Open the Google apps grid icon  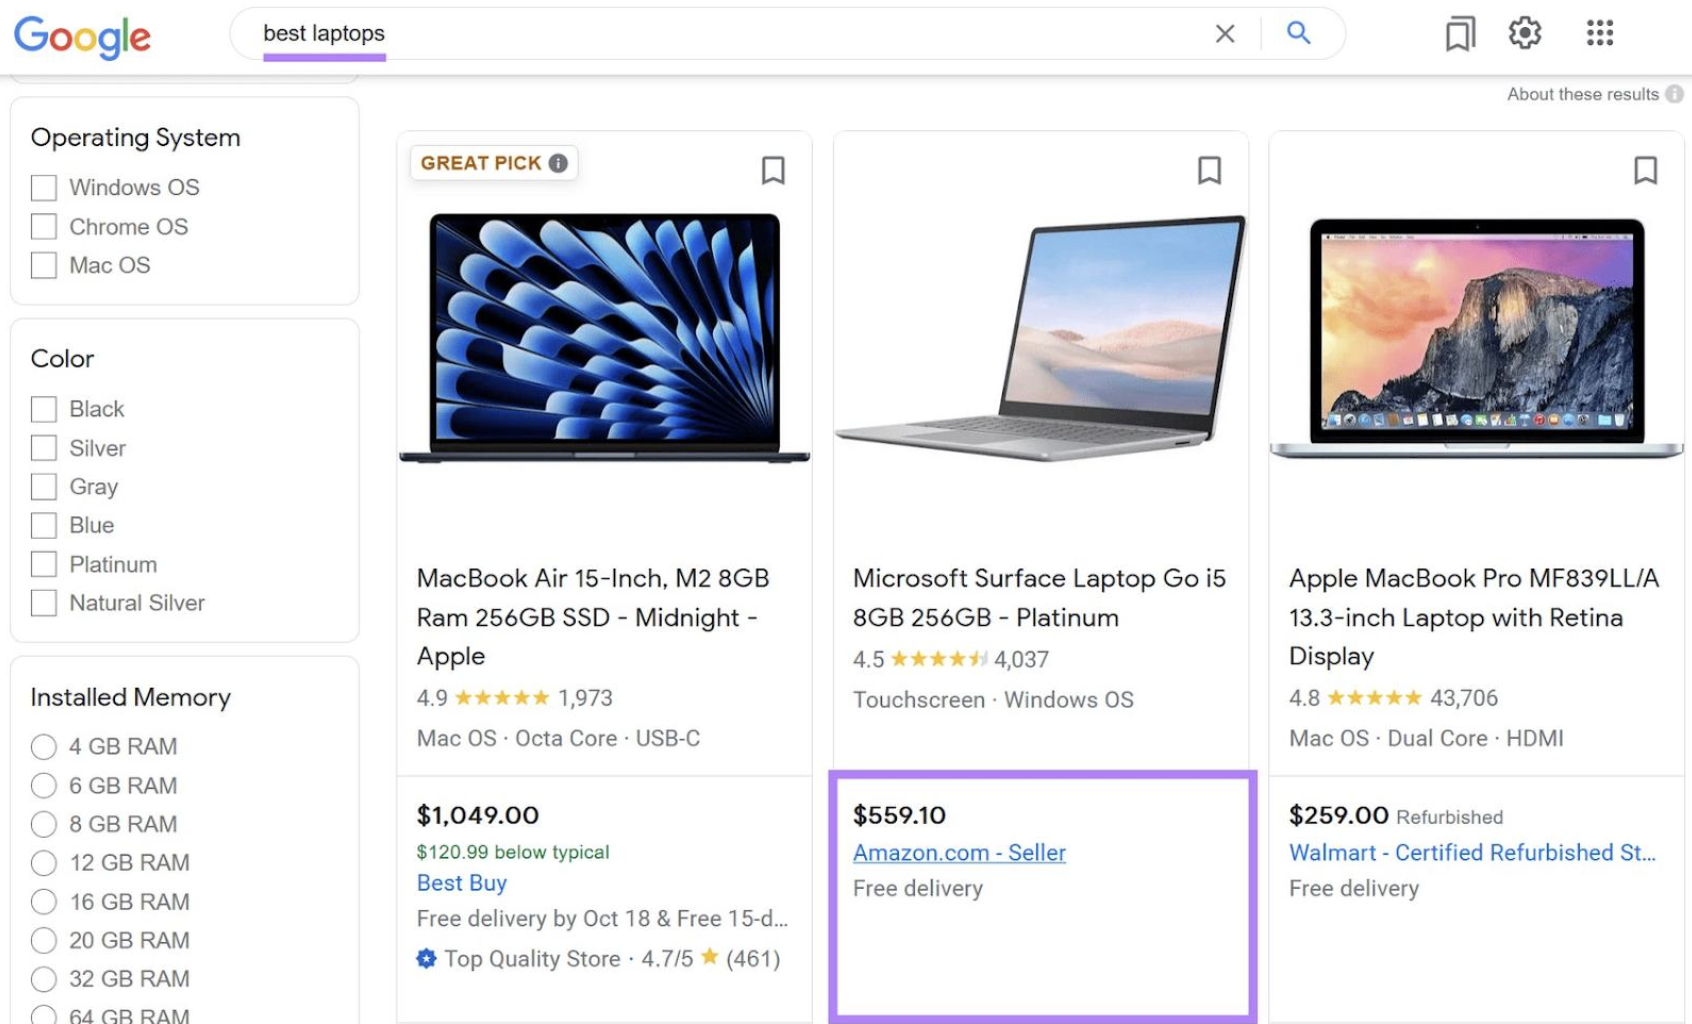coord(1599,33)
